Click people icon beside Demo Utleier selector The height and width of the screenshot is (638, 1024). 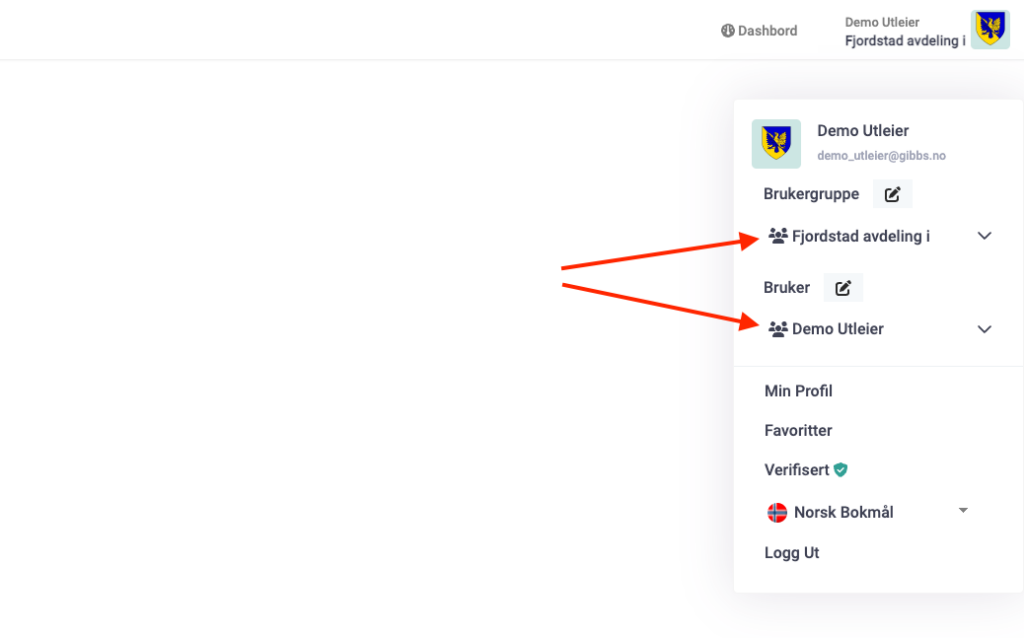pos(778,329)
